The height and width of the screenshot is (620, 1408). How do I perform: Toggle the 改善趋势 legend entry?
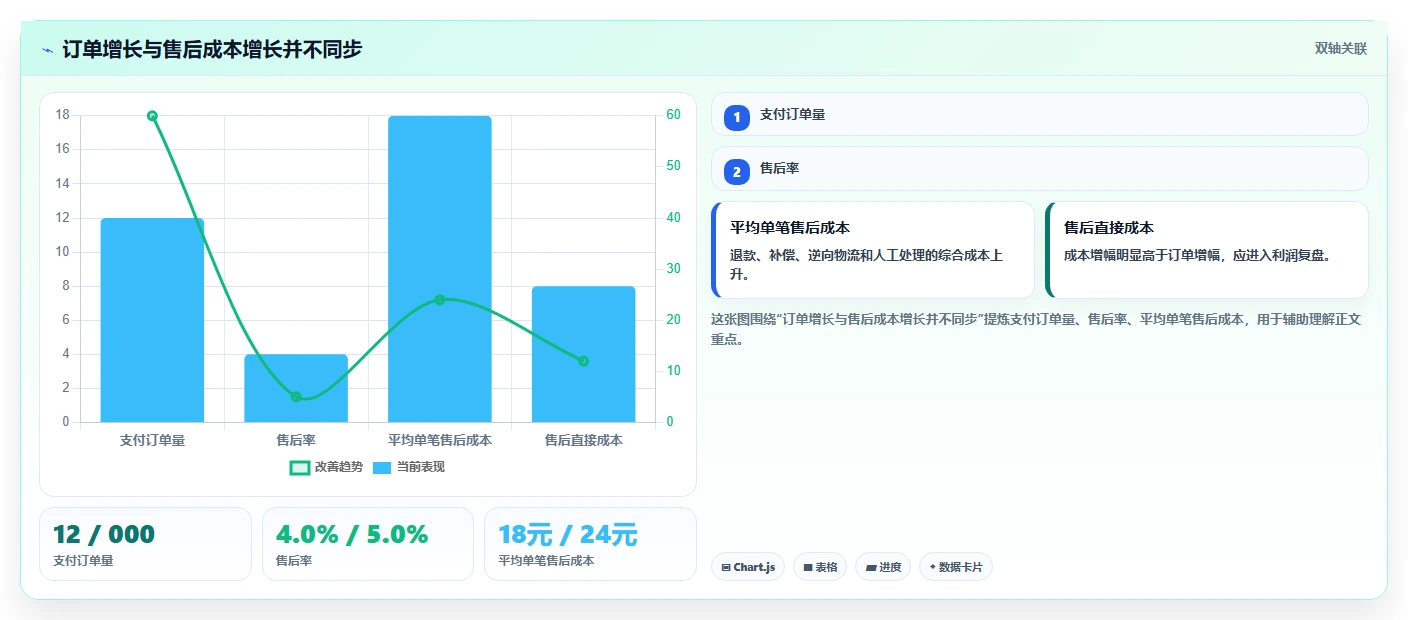pos(326,467)
